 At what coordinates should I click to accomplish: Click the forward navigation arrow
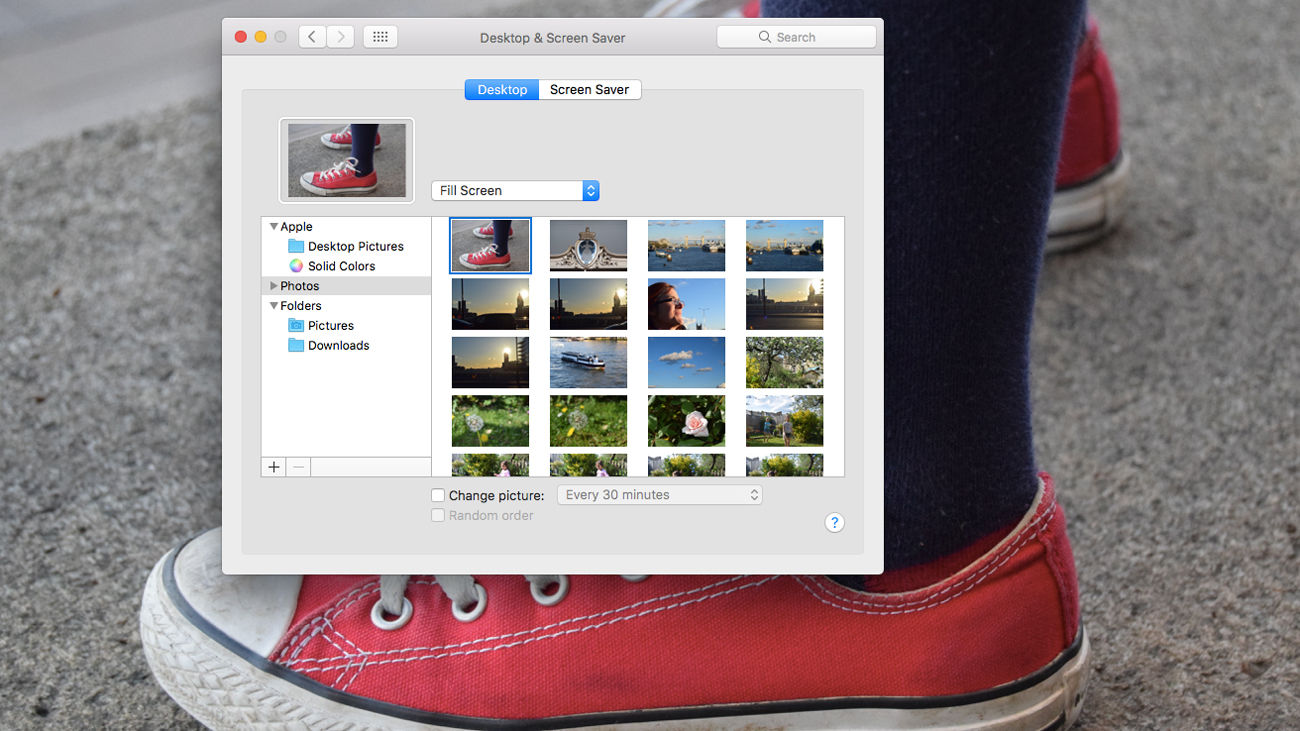point(341,37)
